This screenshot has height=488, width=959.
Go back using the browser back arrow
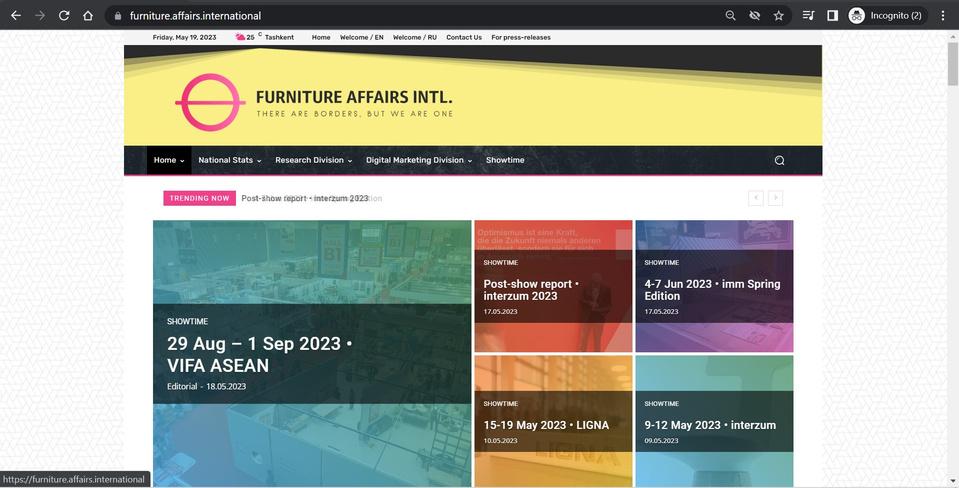point(16,16)
